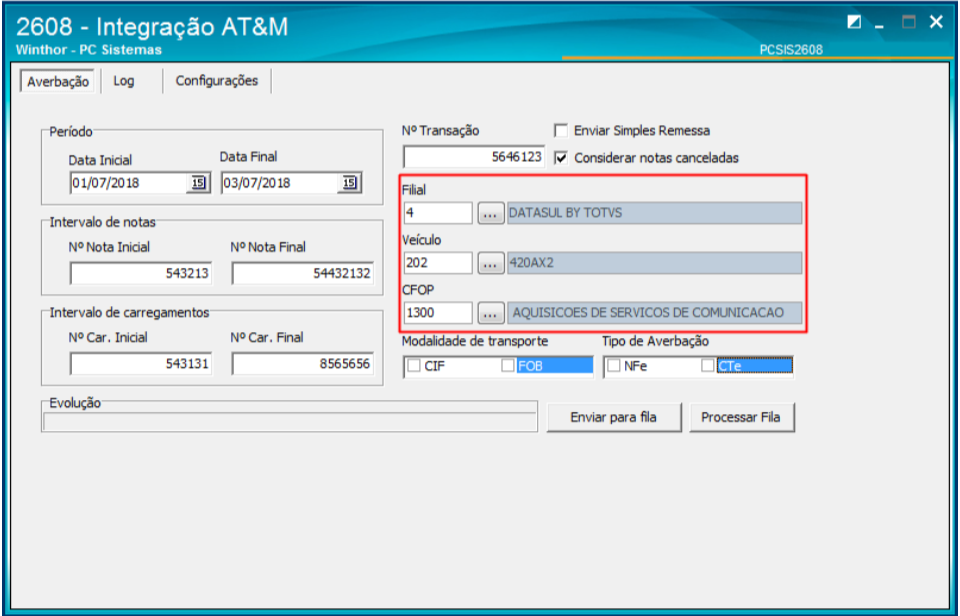Screen dimensions: 960x616
Task: Click the title bar compact-mode icon
Action: (x=853, y=22)
